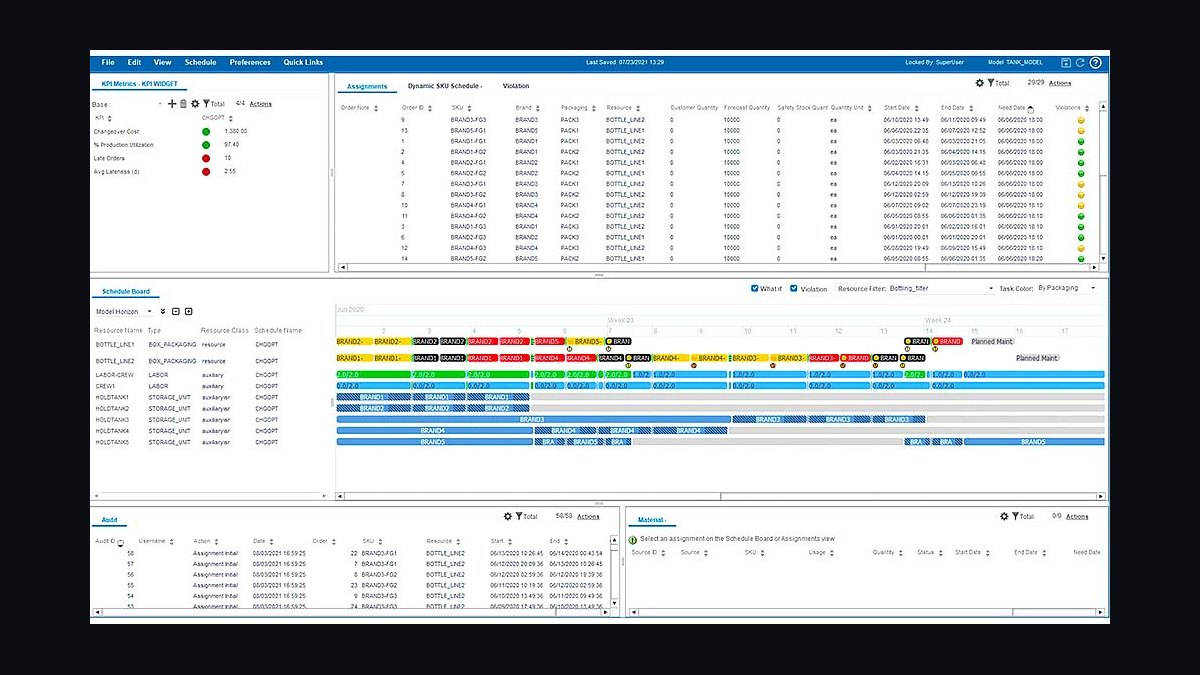The width and height of the screenshot is (1200, 675).
Task: Delete KPI using the trash icon
Action: (183, 103)
